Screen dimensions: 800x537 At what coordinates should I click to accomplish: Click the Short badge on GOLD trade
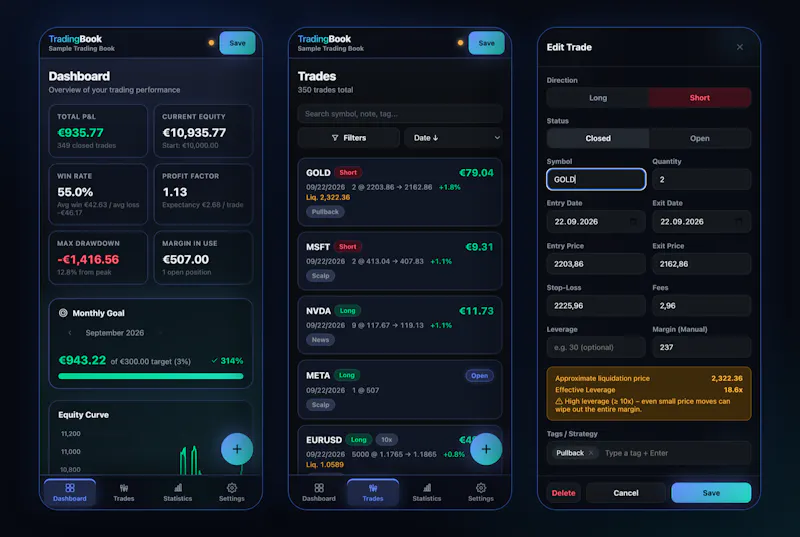[348, 172]
